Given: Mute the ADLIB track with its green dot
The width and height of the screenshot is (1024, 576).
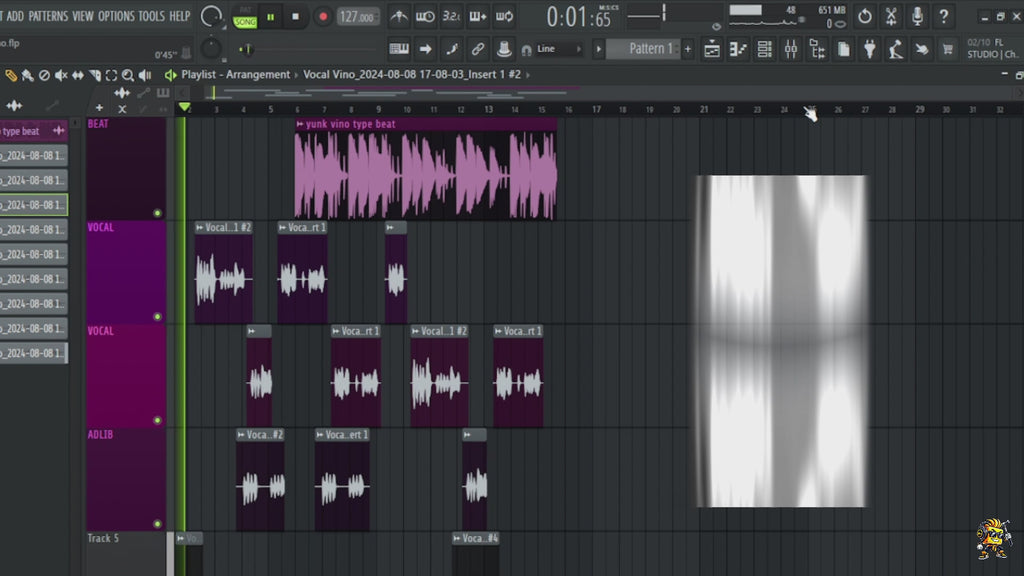Looking at the screenshot, I should point(157,523).
